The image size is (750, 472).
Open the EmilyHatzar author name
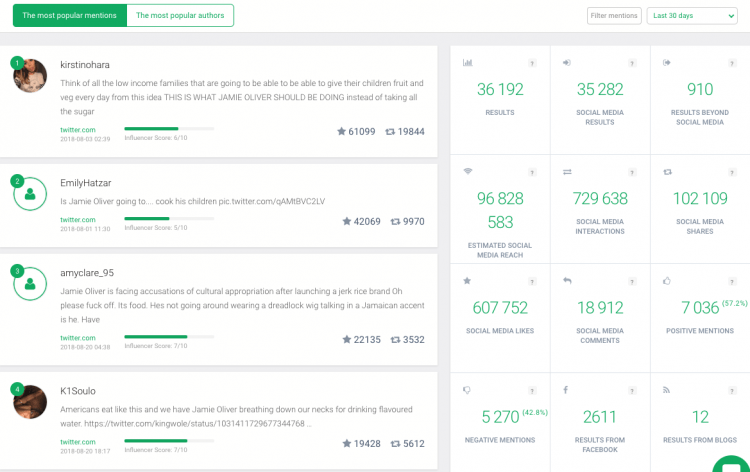tap(84, 183)
